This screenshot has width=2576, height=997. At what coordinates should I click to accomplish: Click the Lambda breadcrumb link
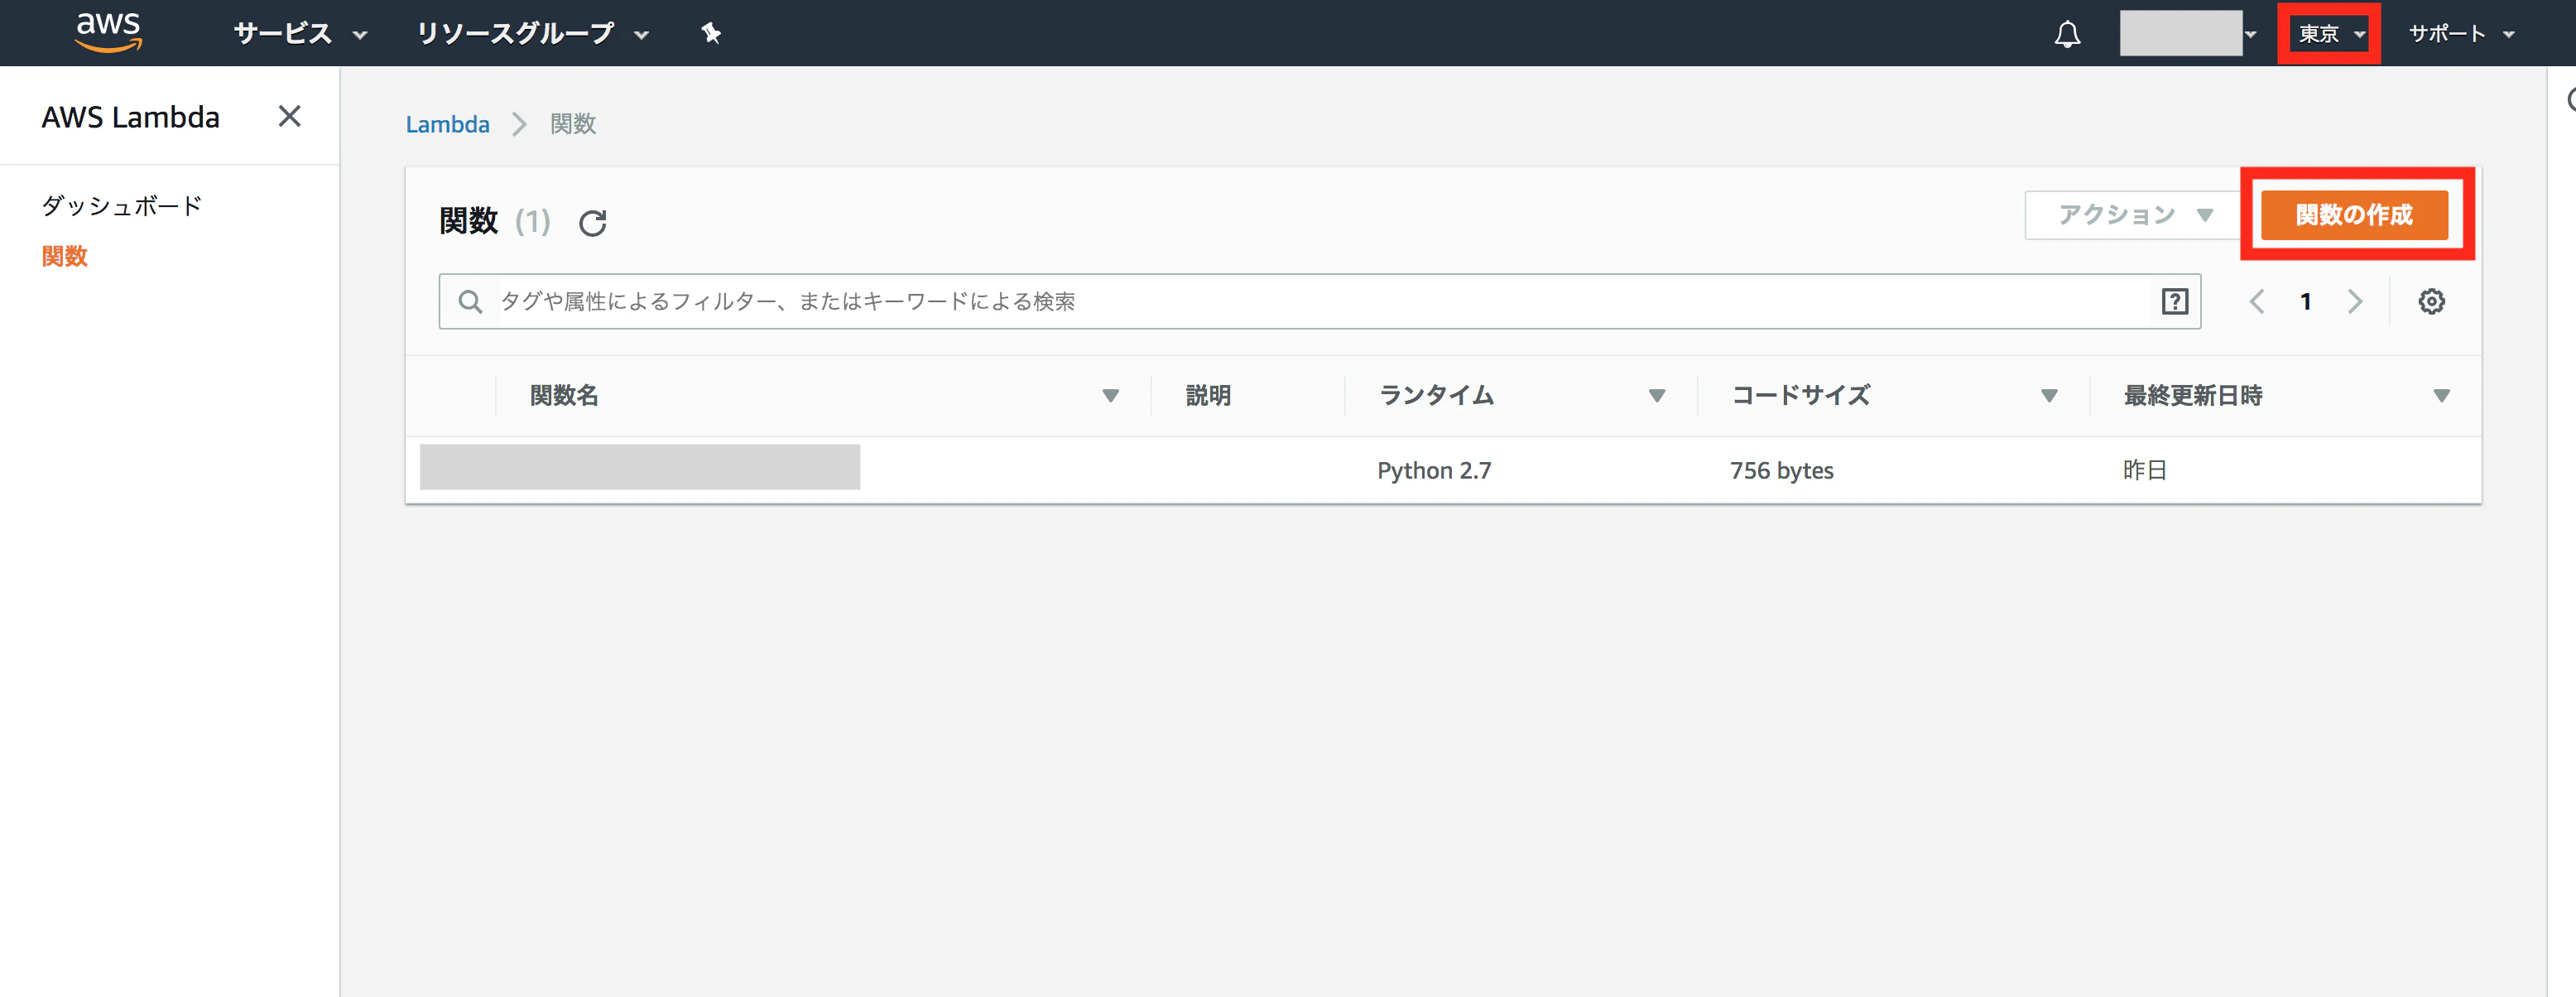pos(447,124)
